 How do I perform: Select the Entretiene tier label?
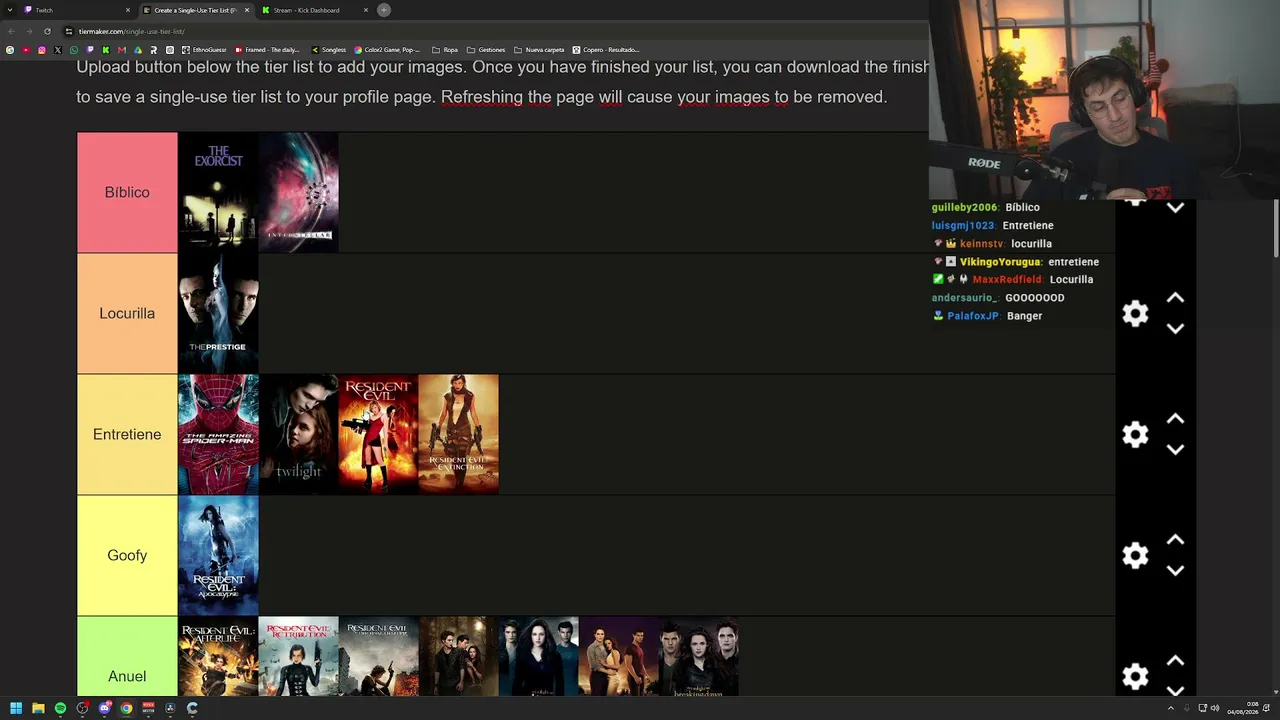click(x=127, y=434)
